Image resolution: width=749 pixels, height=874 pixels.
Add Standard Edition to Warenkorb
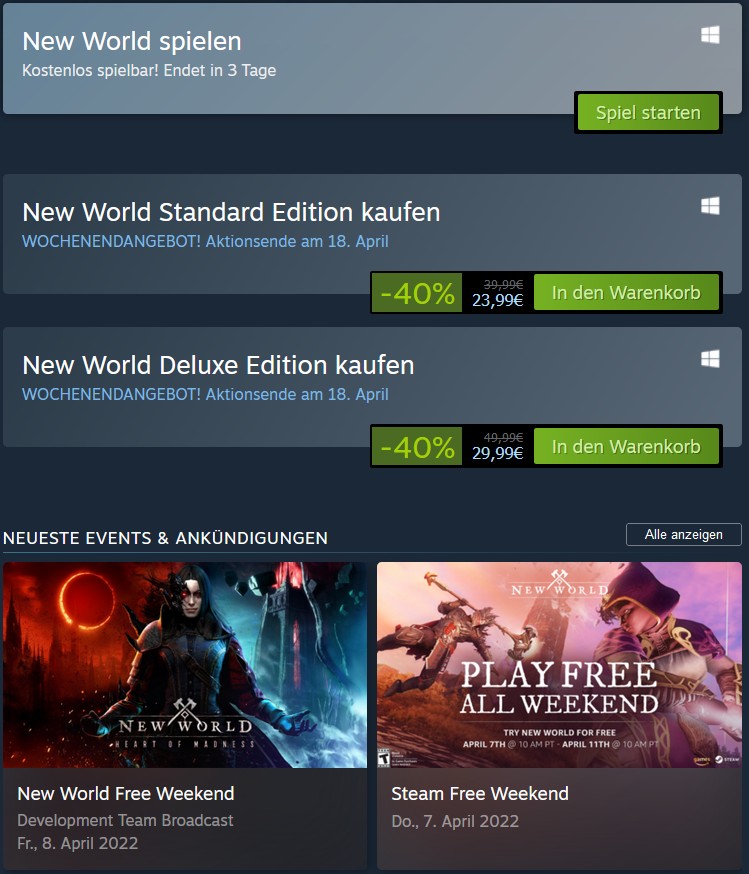click(x=626, y=293)
